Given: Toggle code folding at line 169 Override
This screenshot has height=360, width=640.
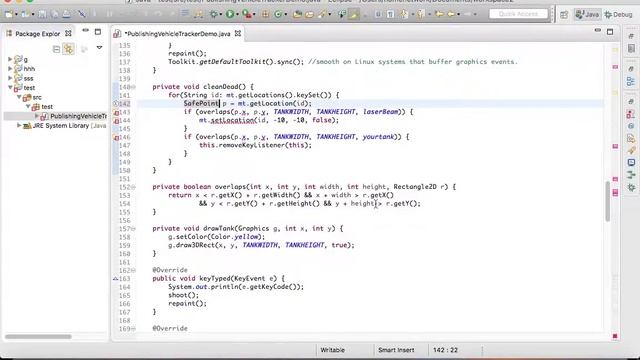Looking at the screenshot, I should (x=133, y=329).
